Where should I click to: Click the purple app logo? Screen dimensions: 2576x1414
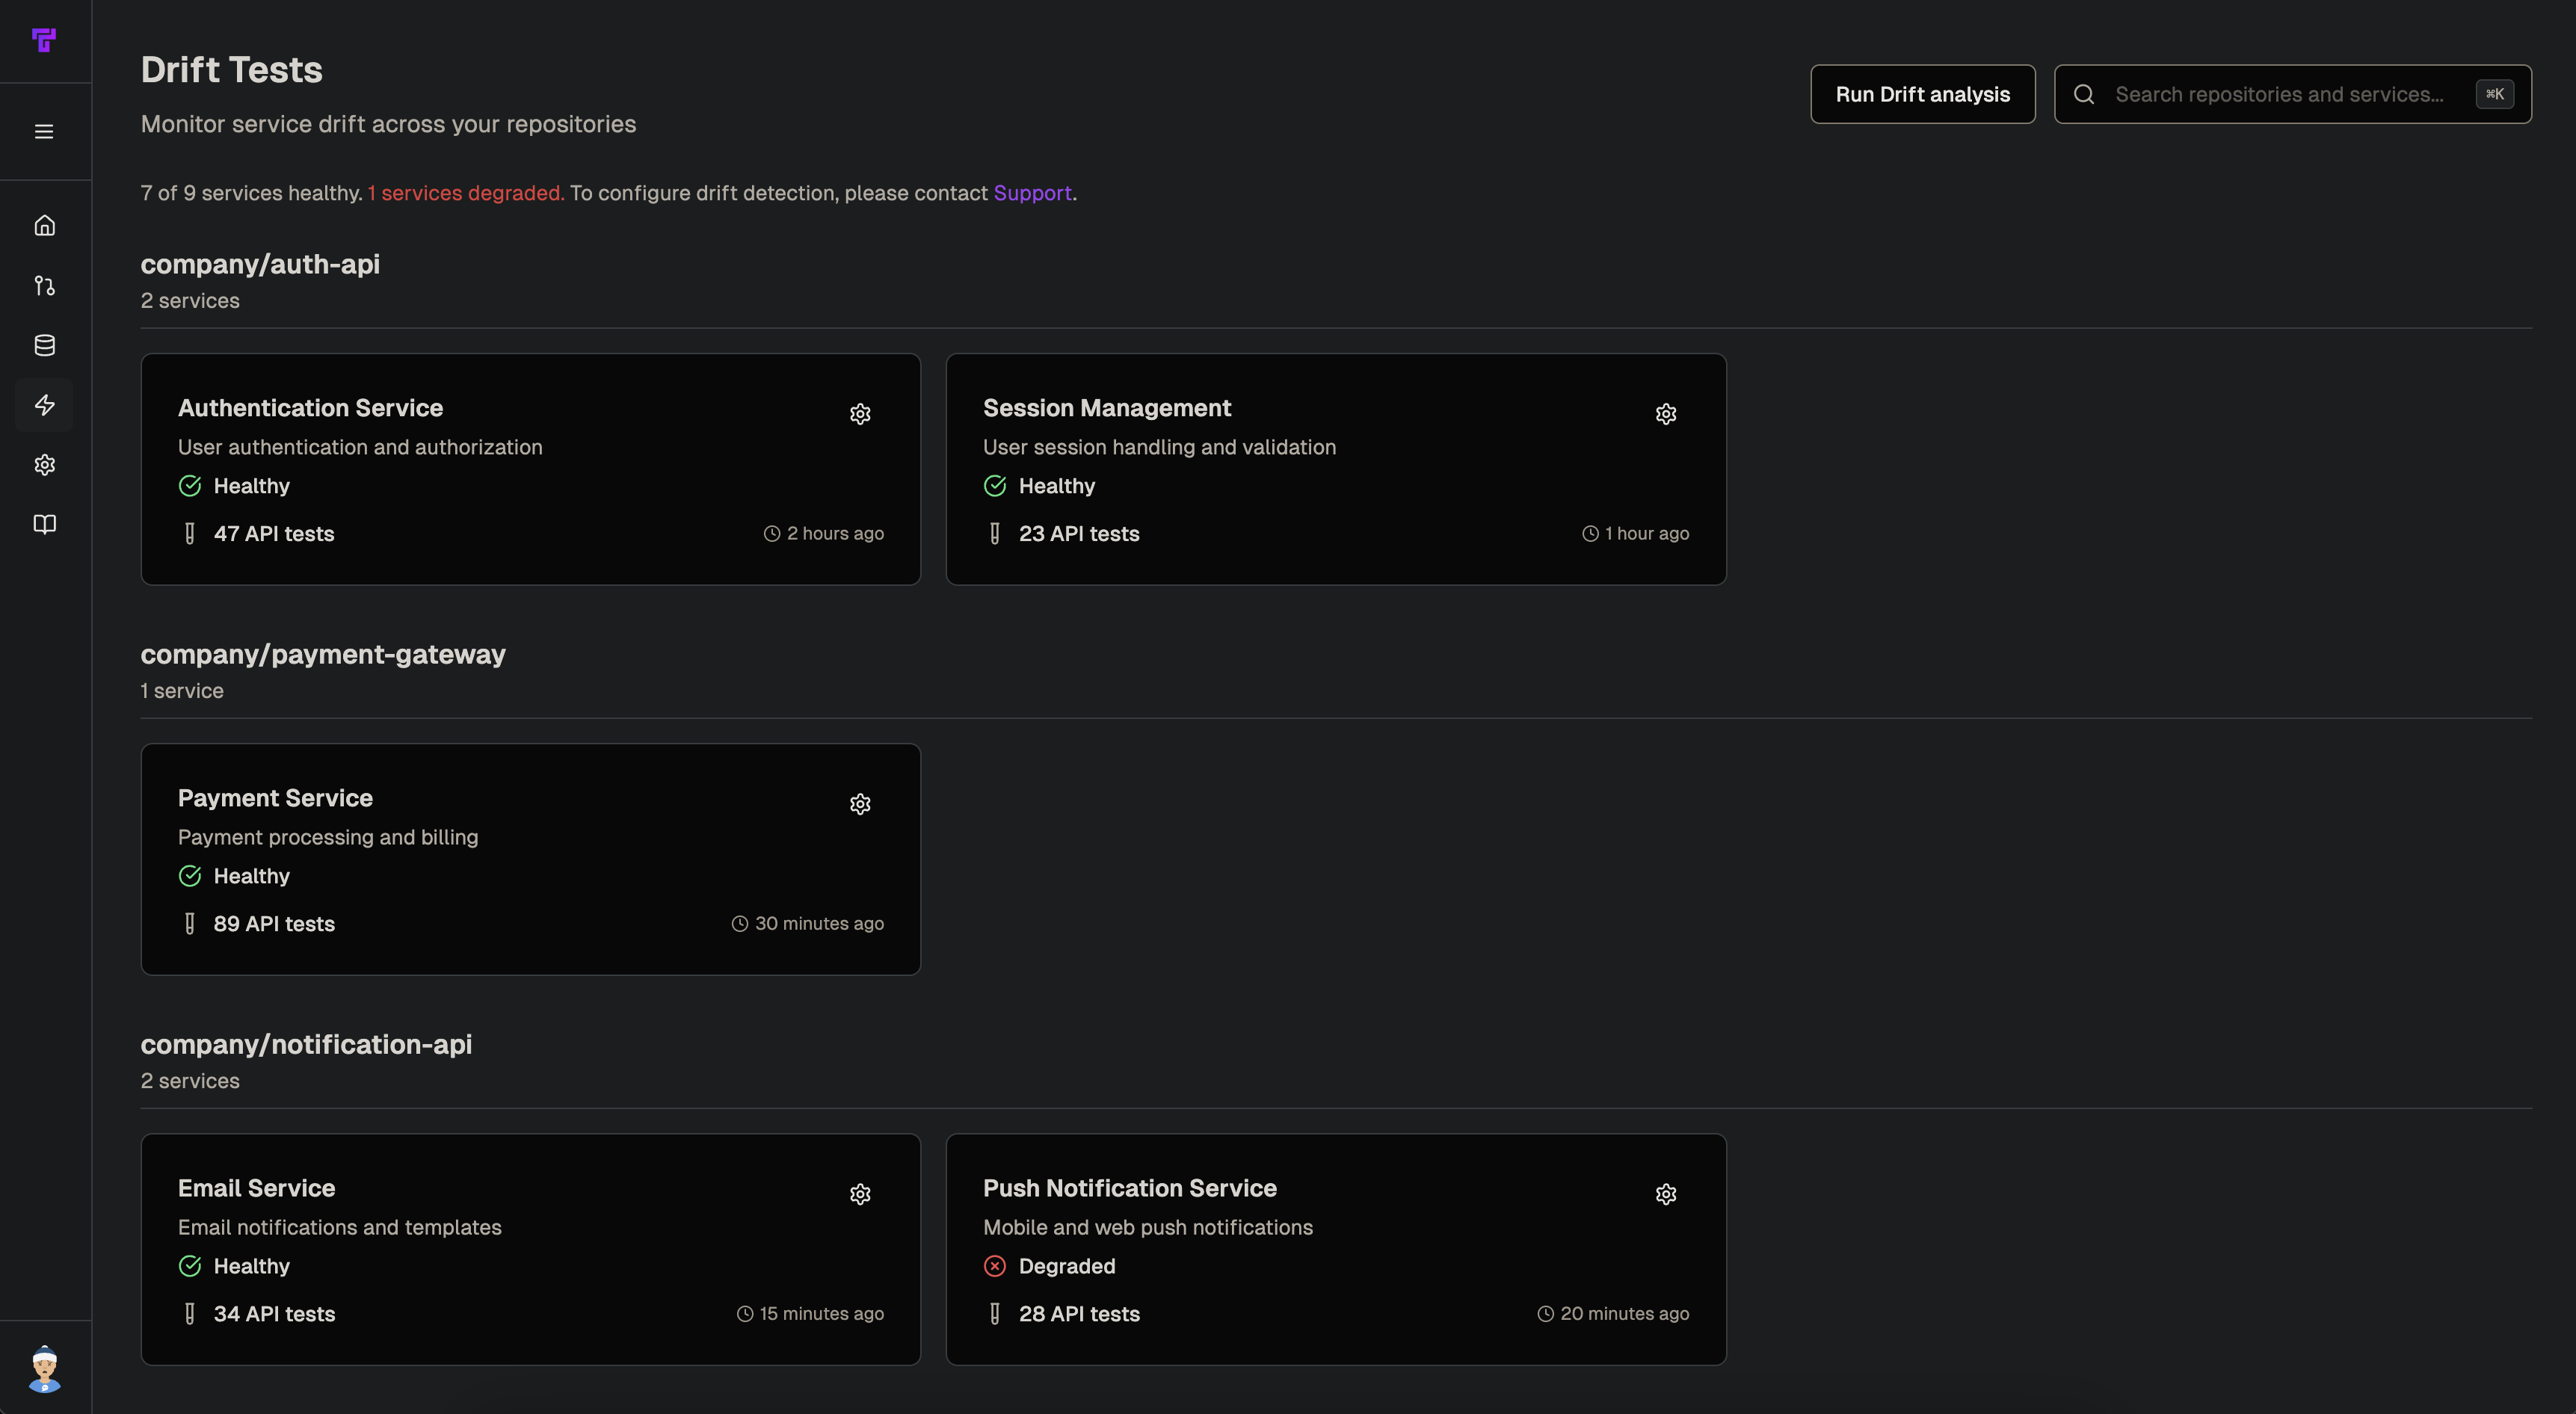(45, 41)
